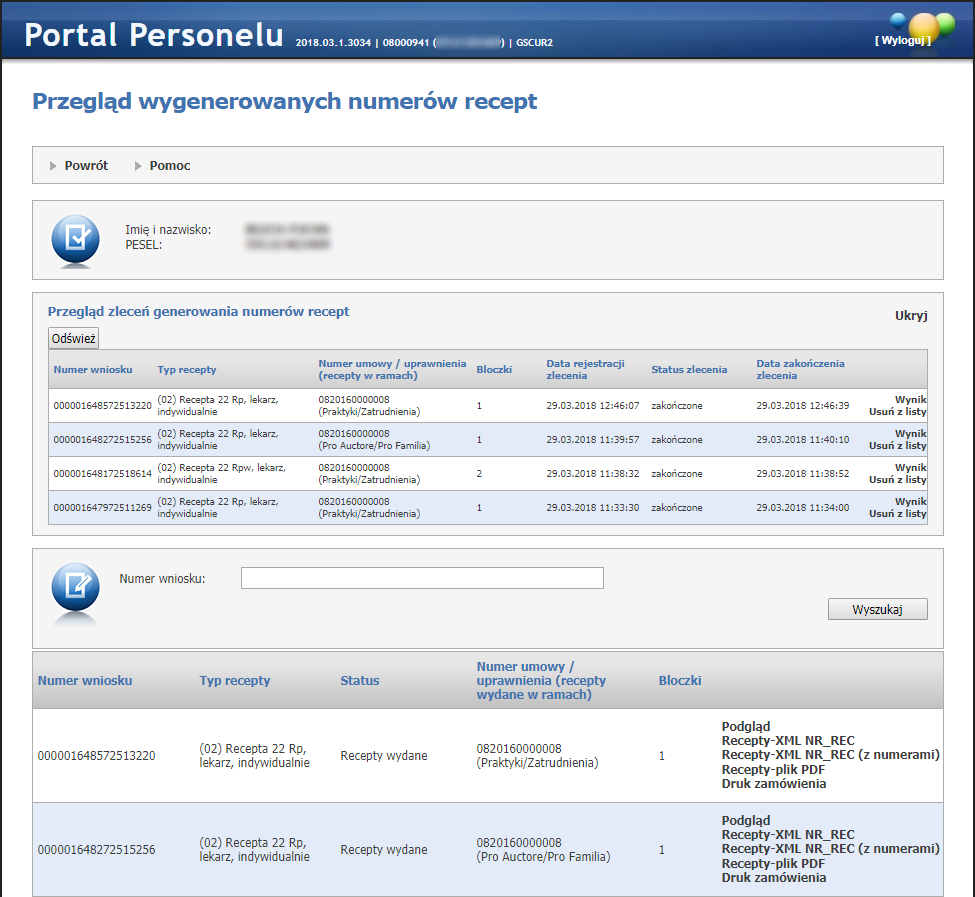Open Wynik for request 000001648572513220
Image resolution: width=975 pixels, height=897 pixels.
[910, 400]
